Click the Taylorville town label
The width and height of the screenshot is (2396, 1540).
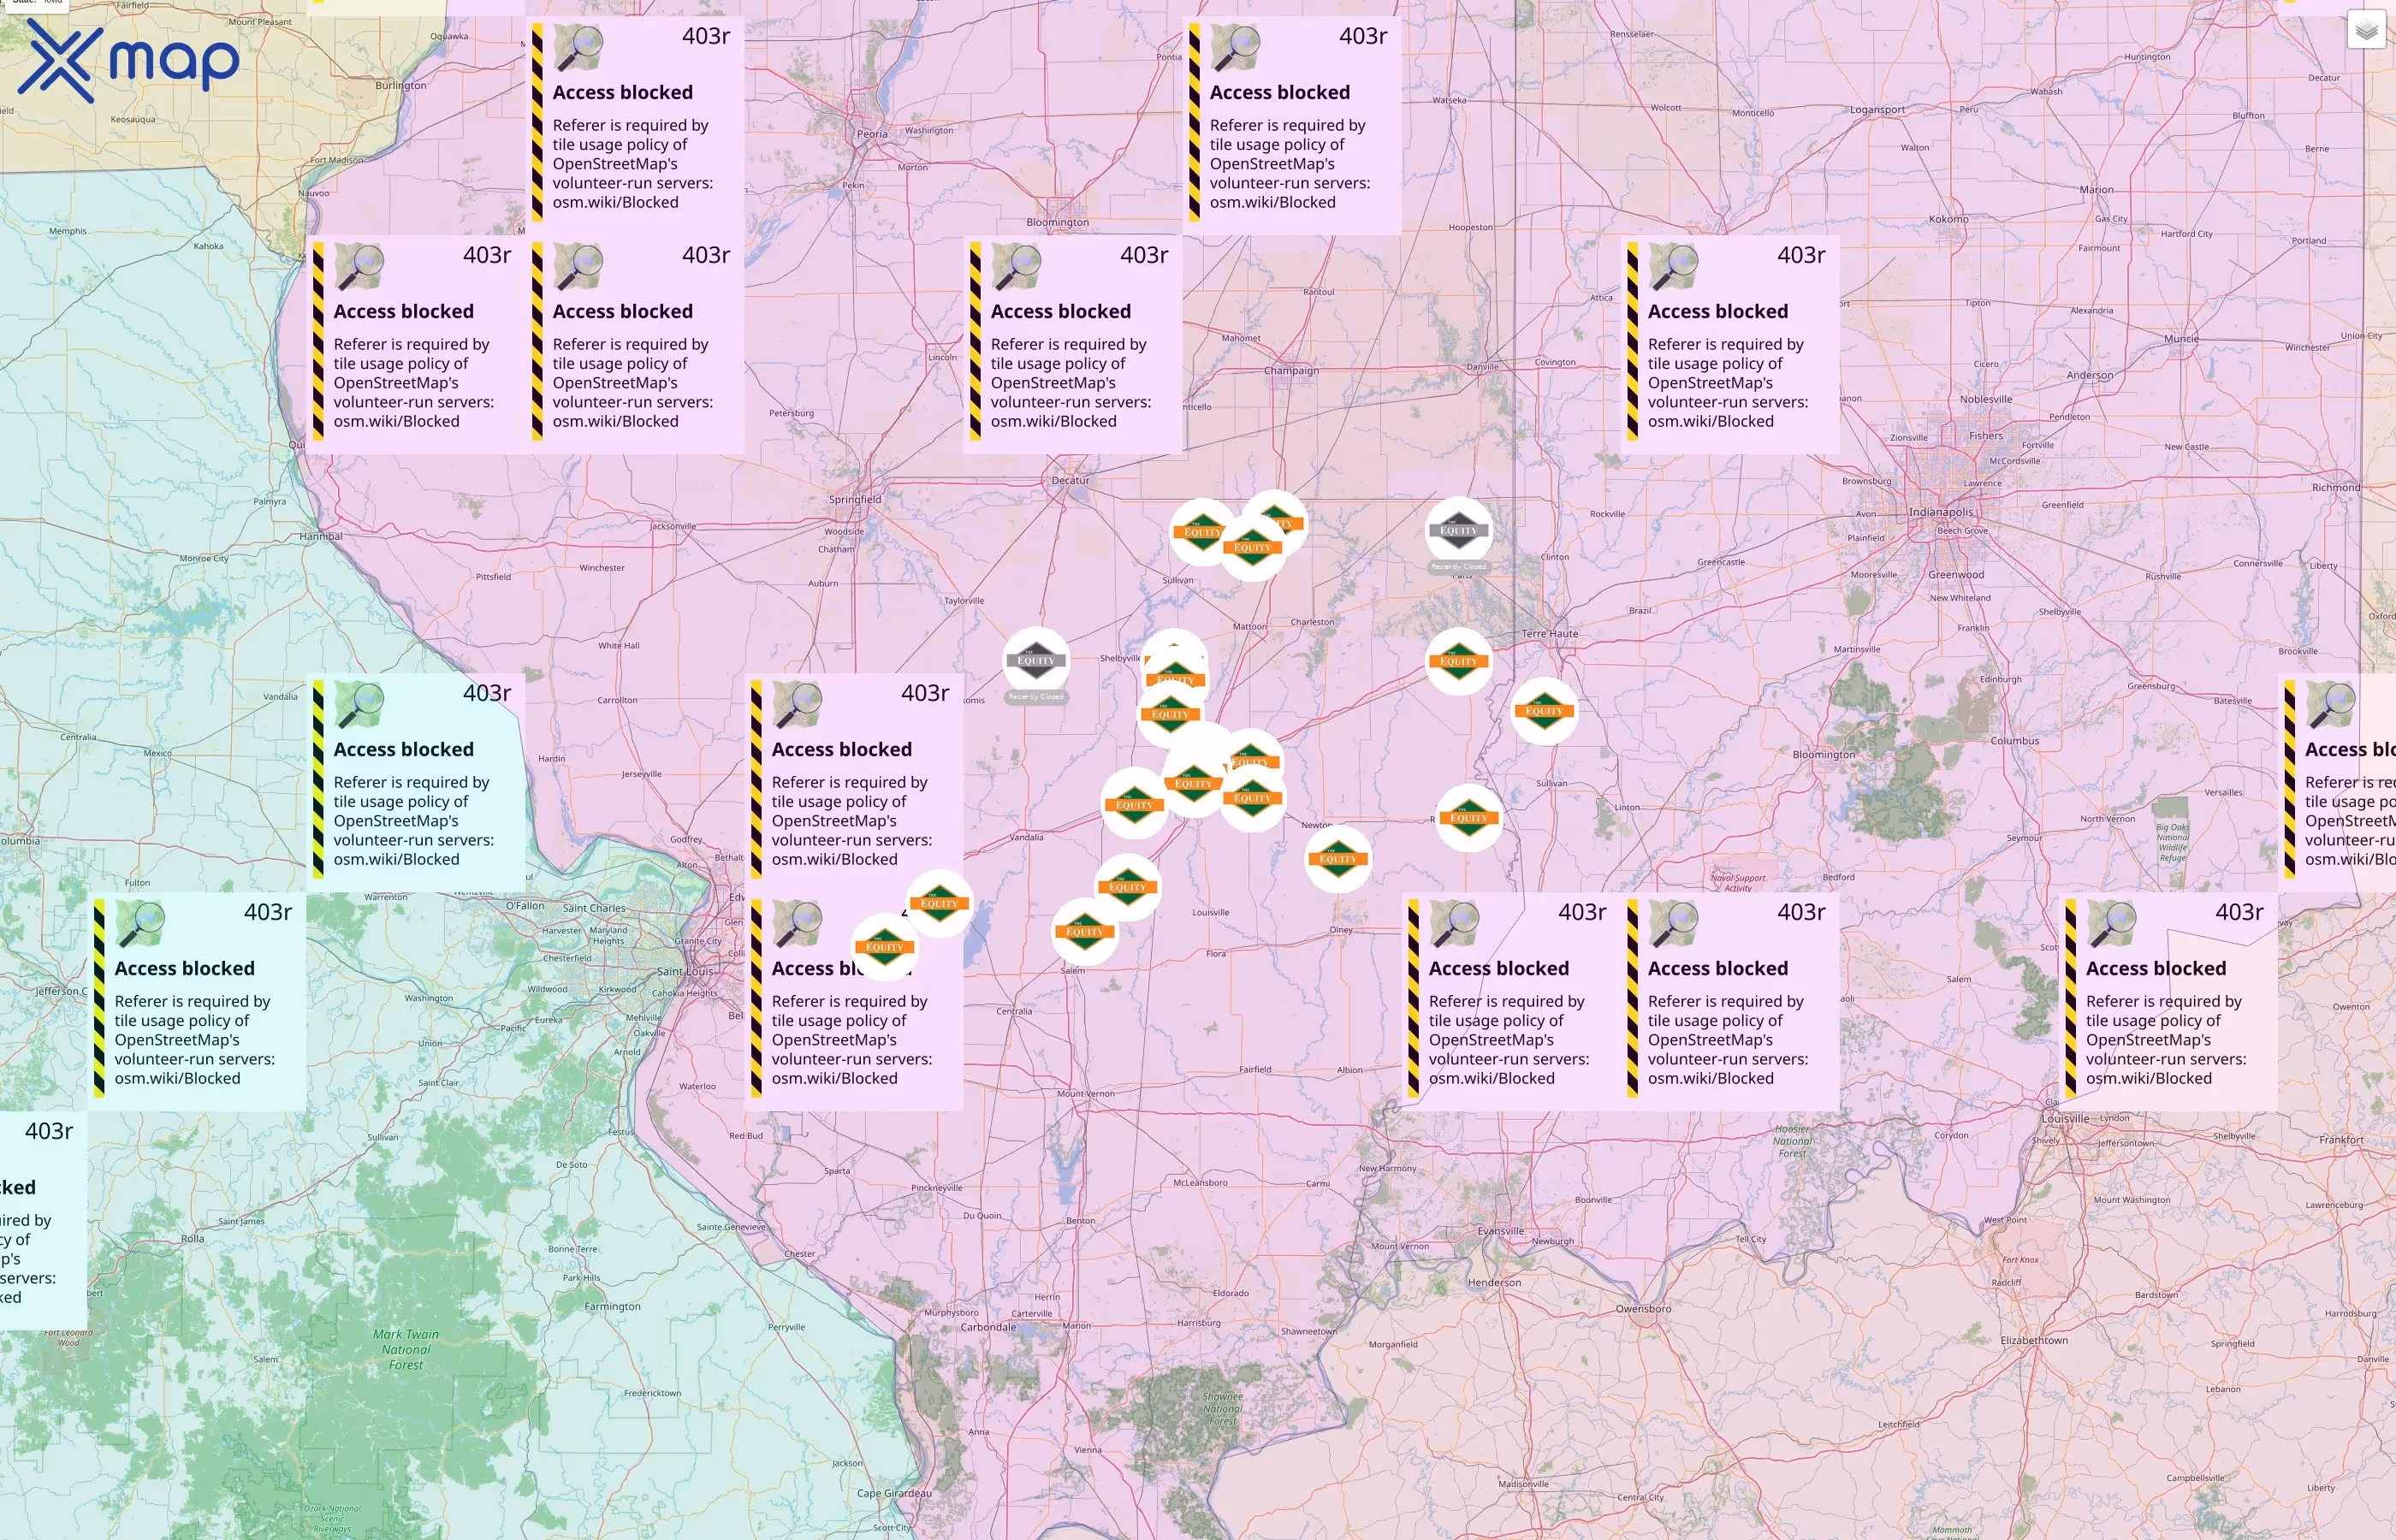click(964, 601)
